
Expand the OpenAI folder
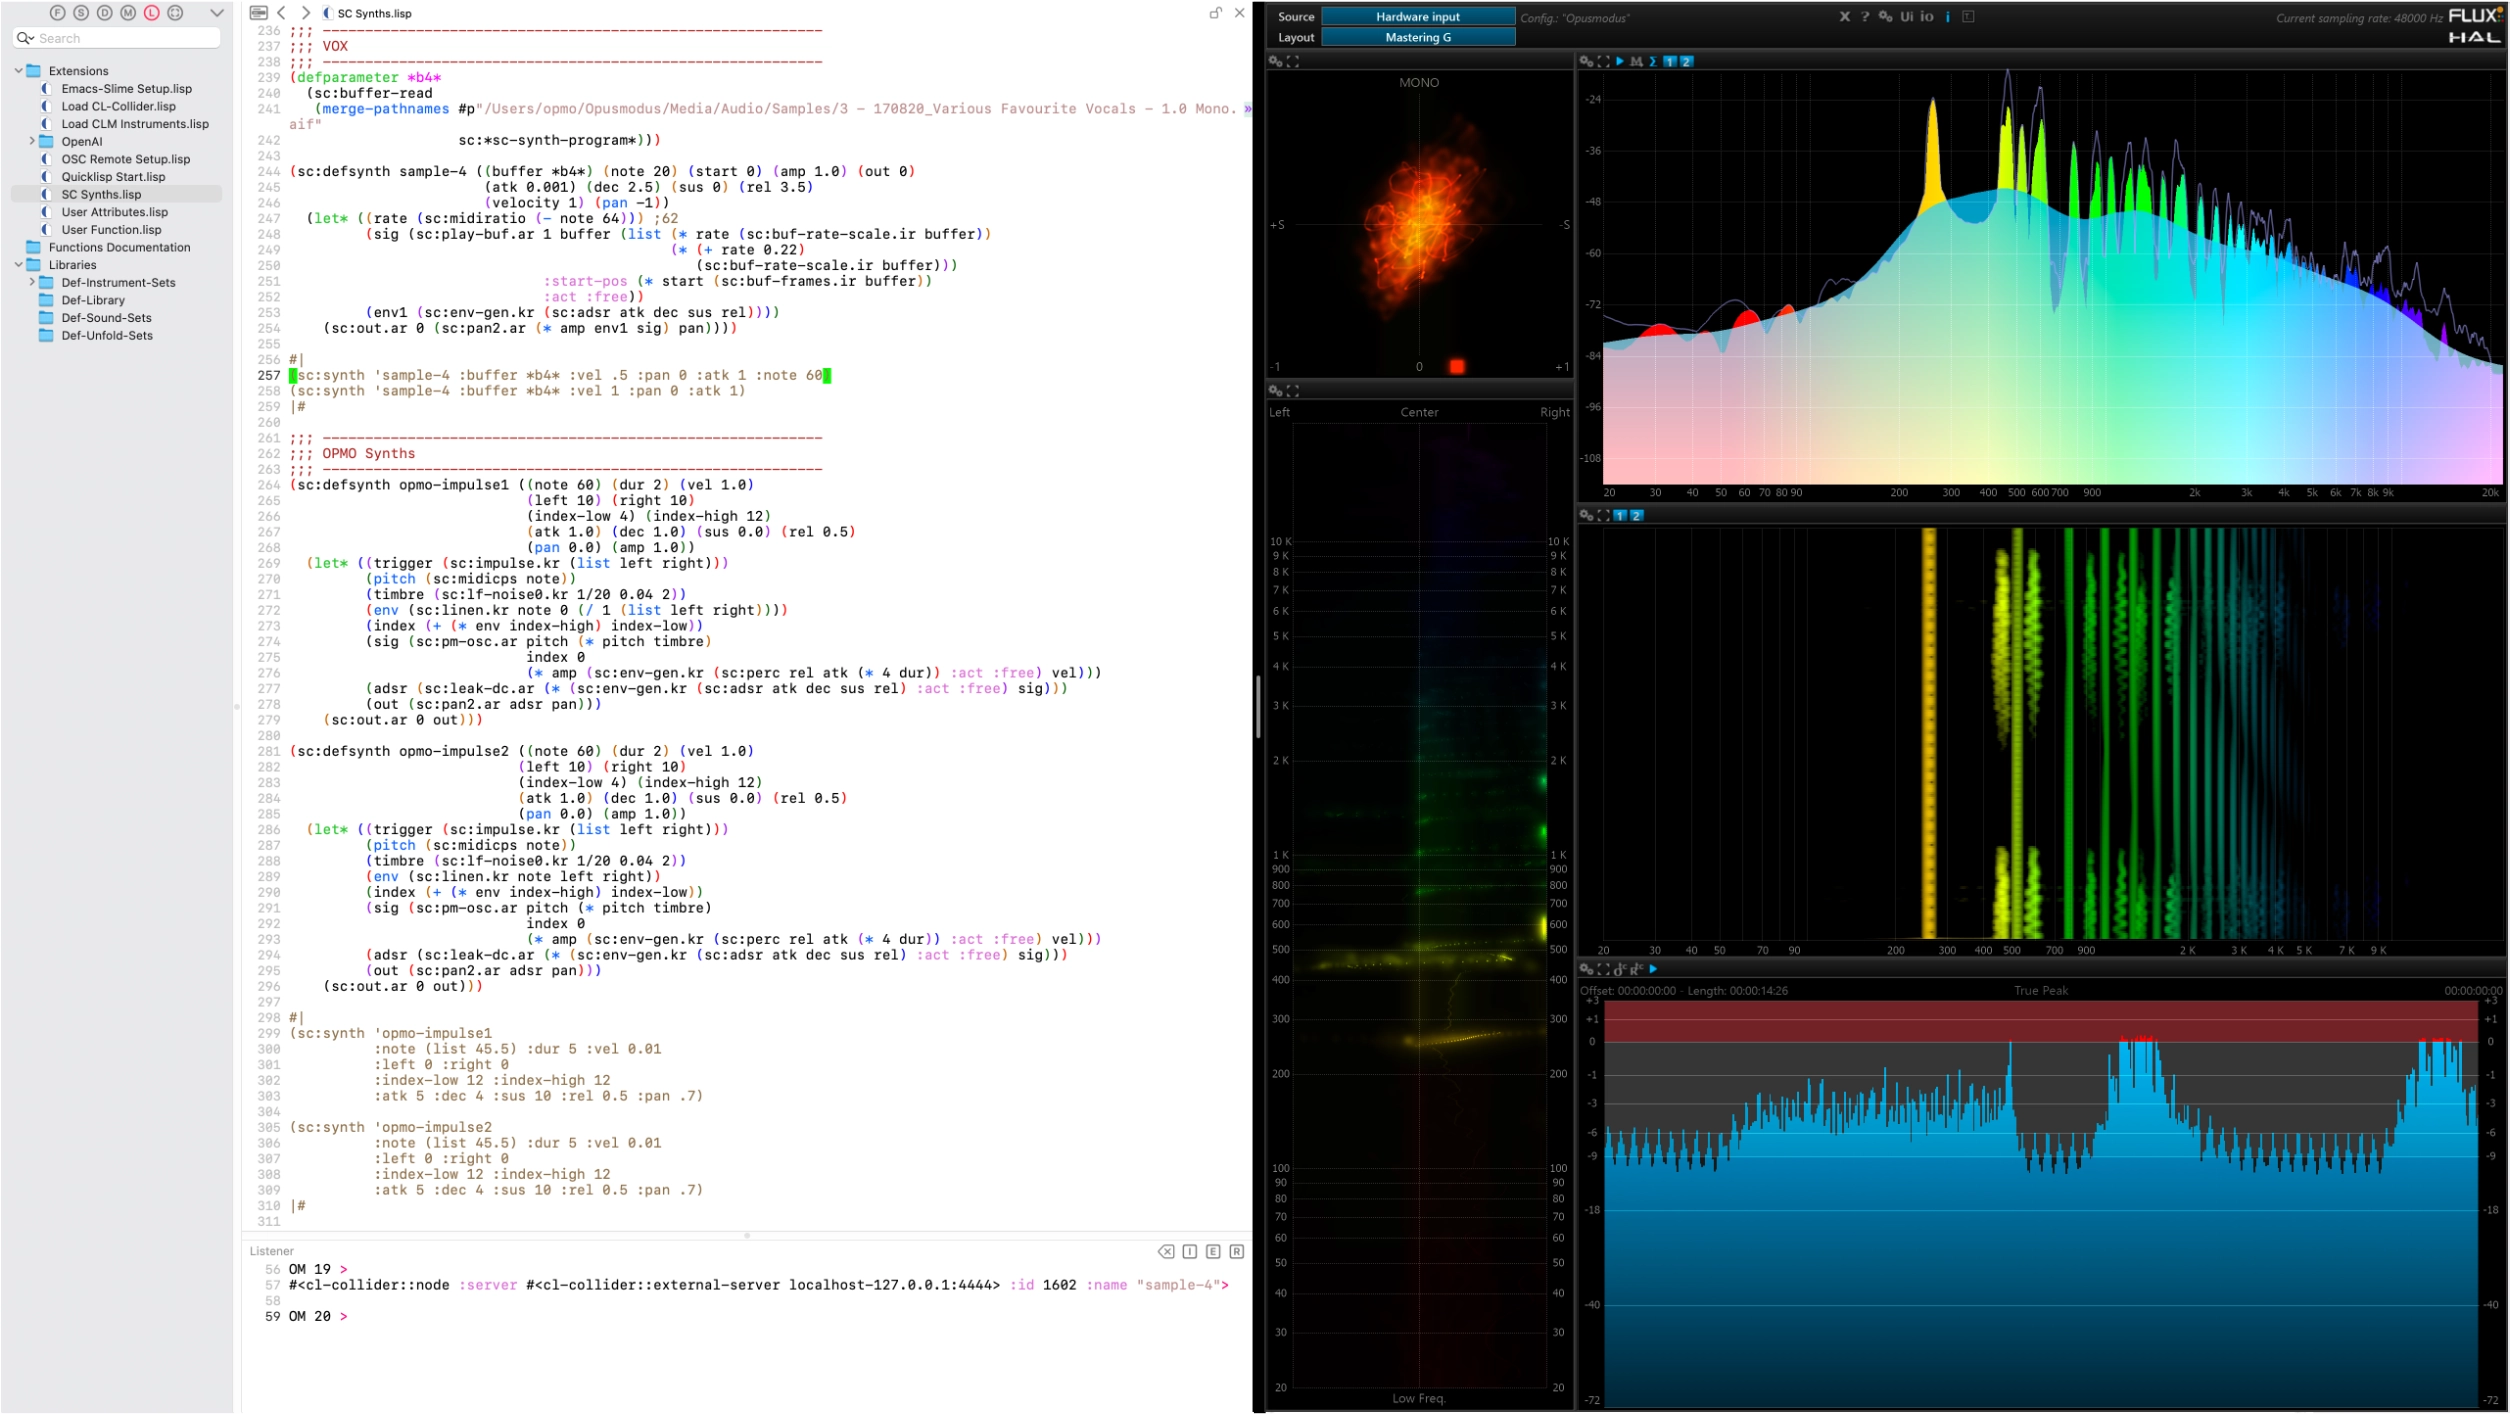pos(32,142)
